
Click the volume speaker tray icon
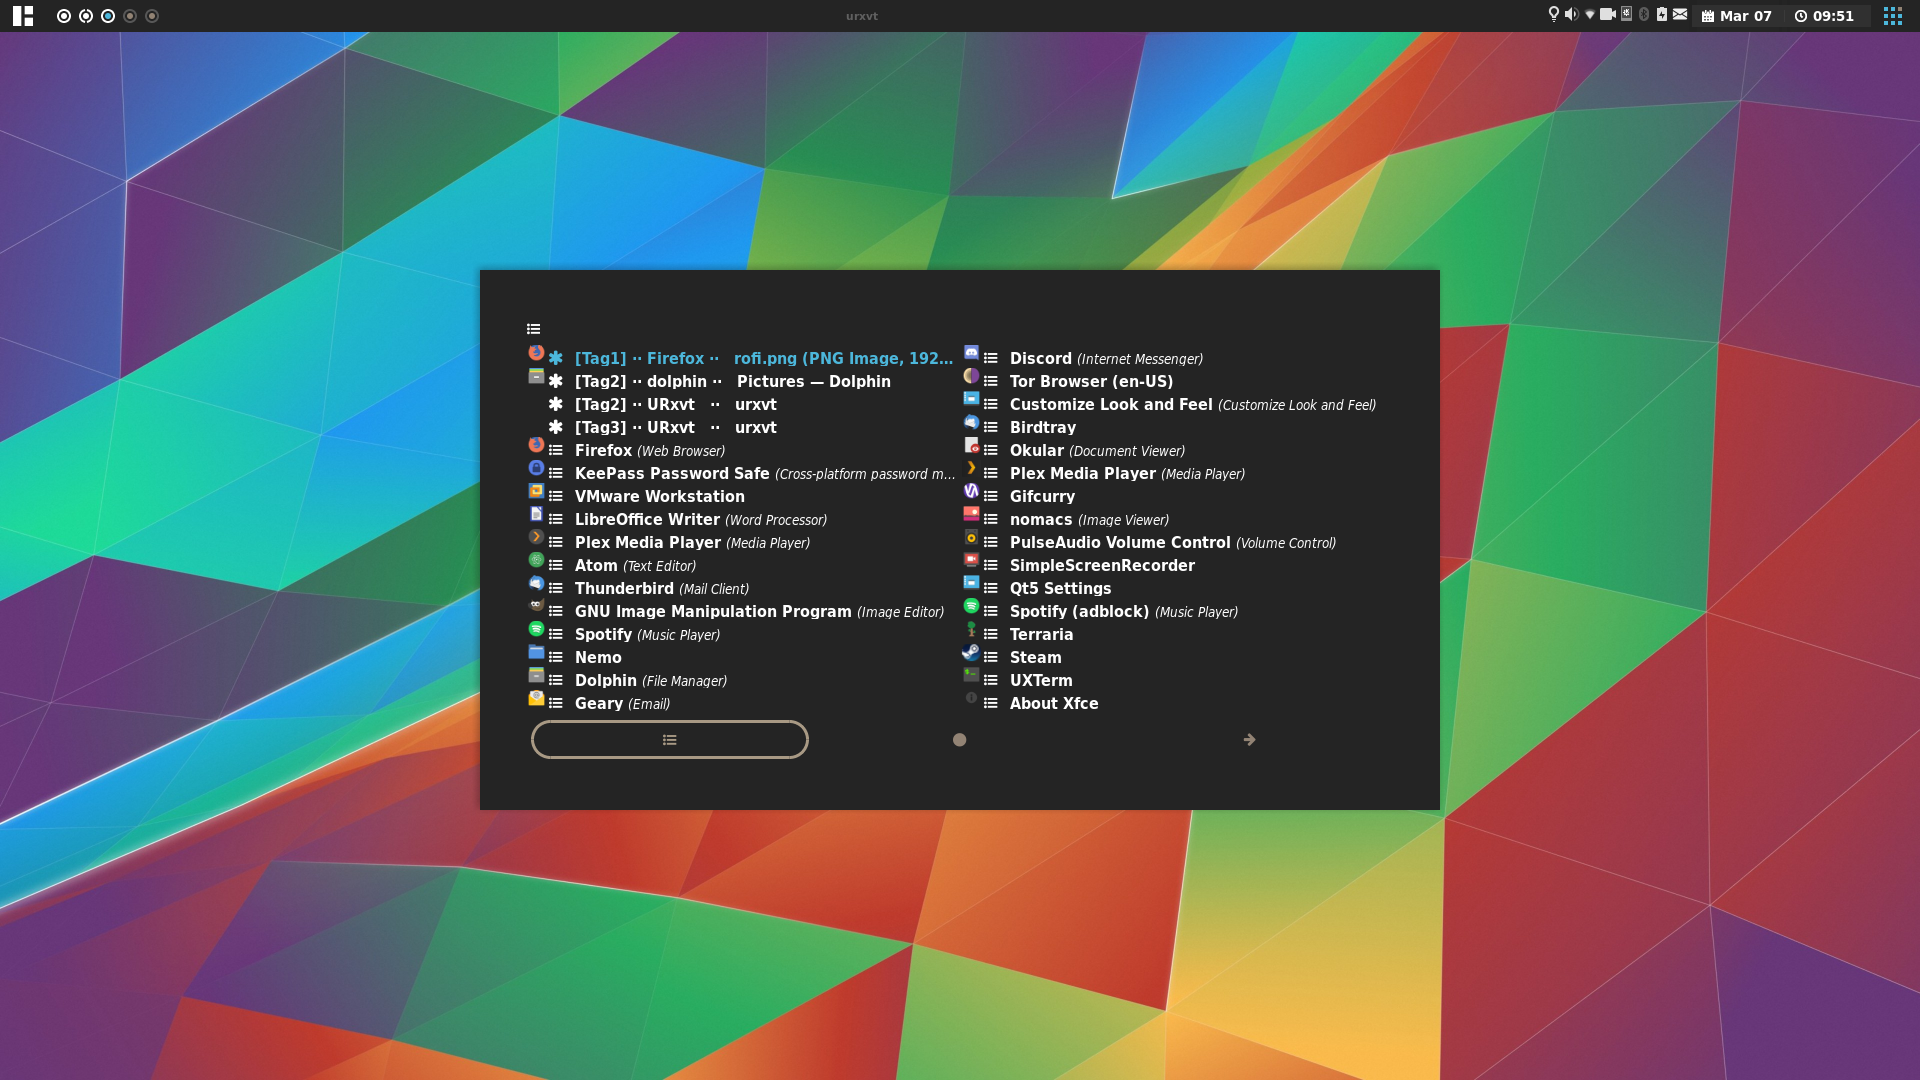1571,15
